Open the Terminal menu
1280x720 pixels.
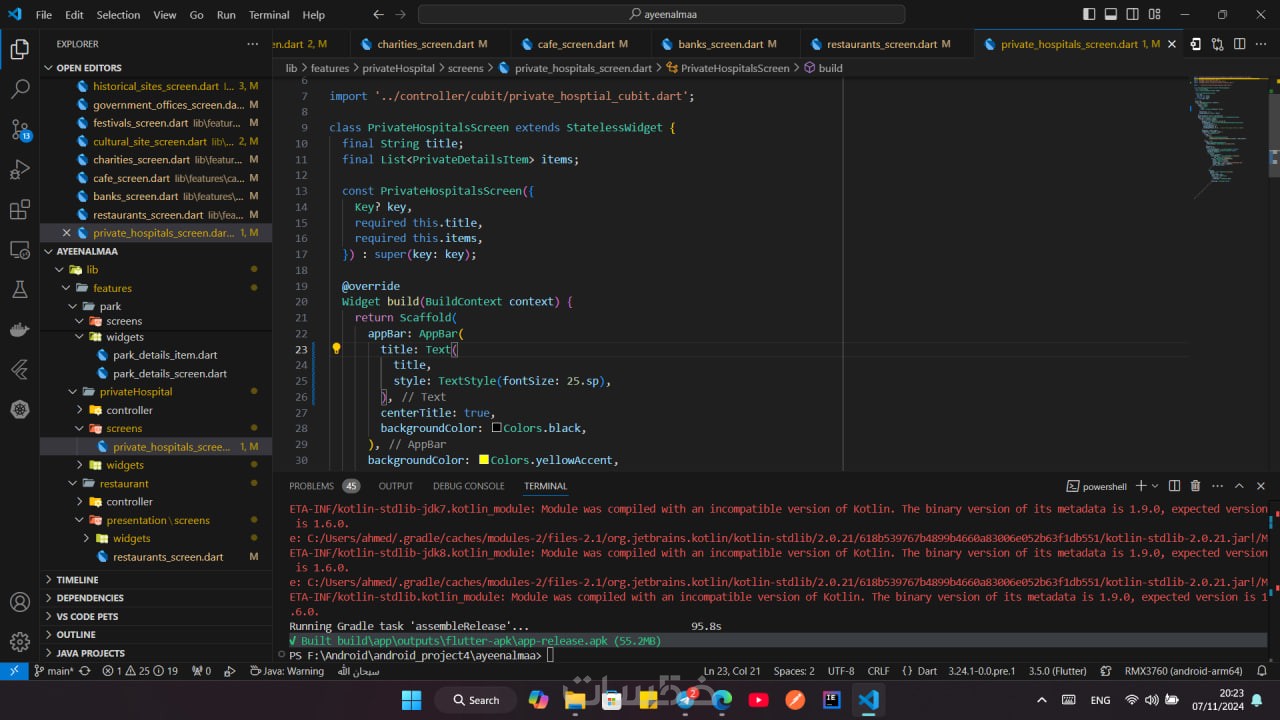(x=269, y=15)
